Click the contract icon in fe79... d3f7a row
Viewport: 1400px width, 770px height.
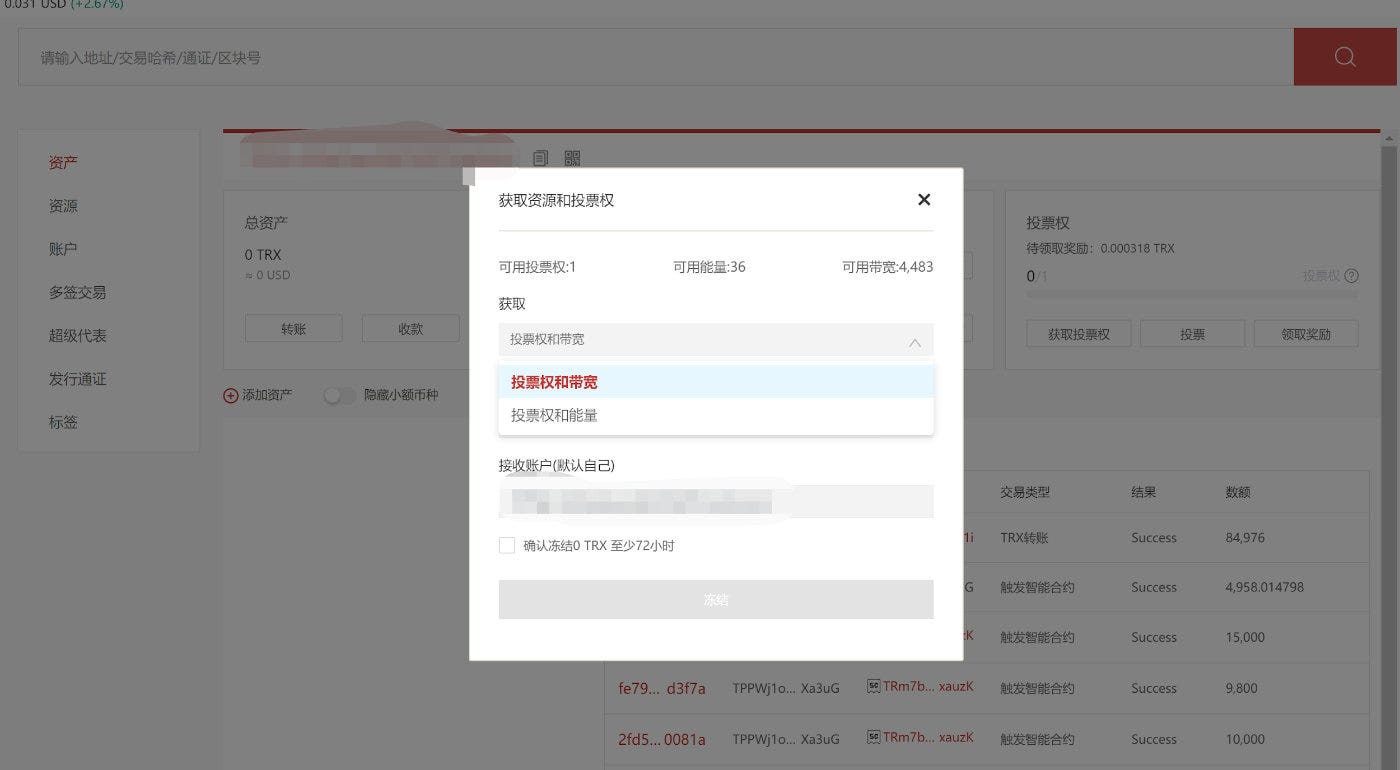coord(873,687)
